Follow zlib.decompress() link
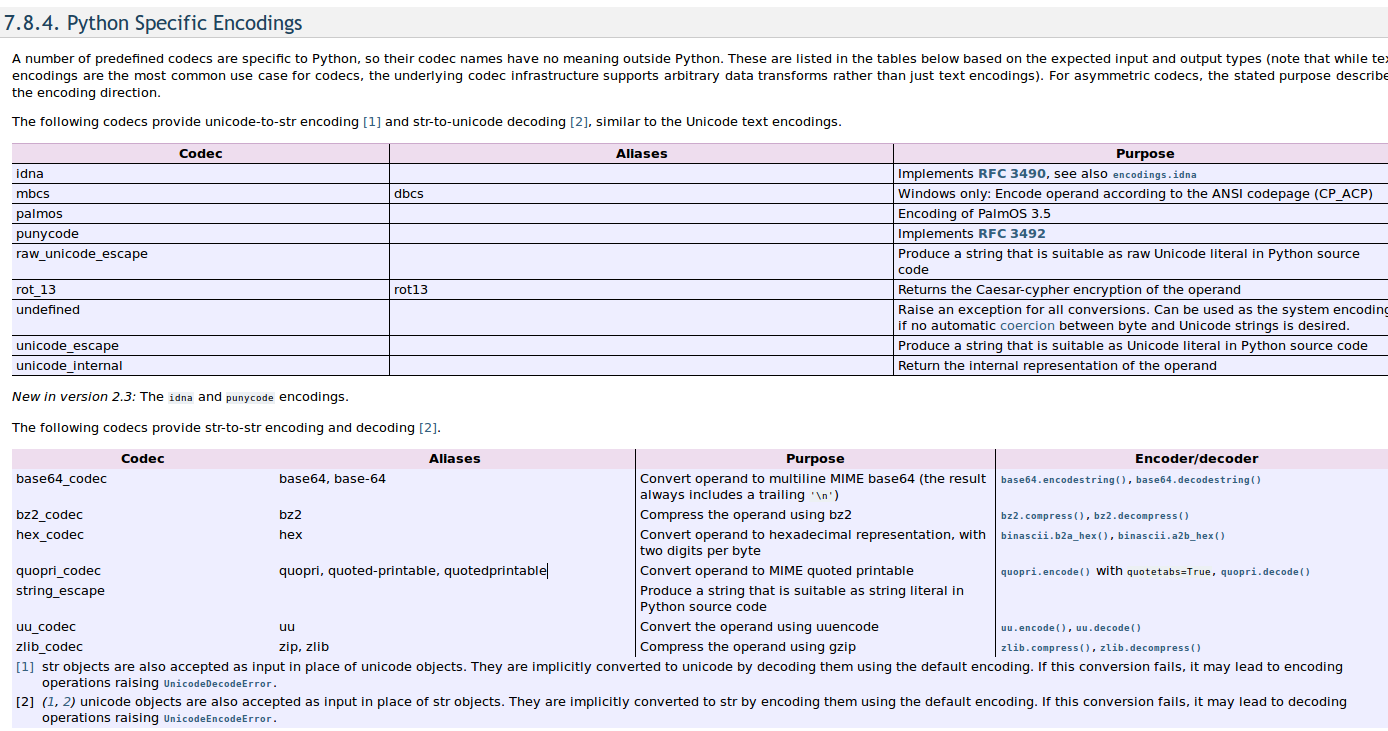1388x731 pixels. tap(1151, 648)
